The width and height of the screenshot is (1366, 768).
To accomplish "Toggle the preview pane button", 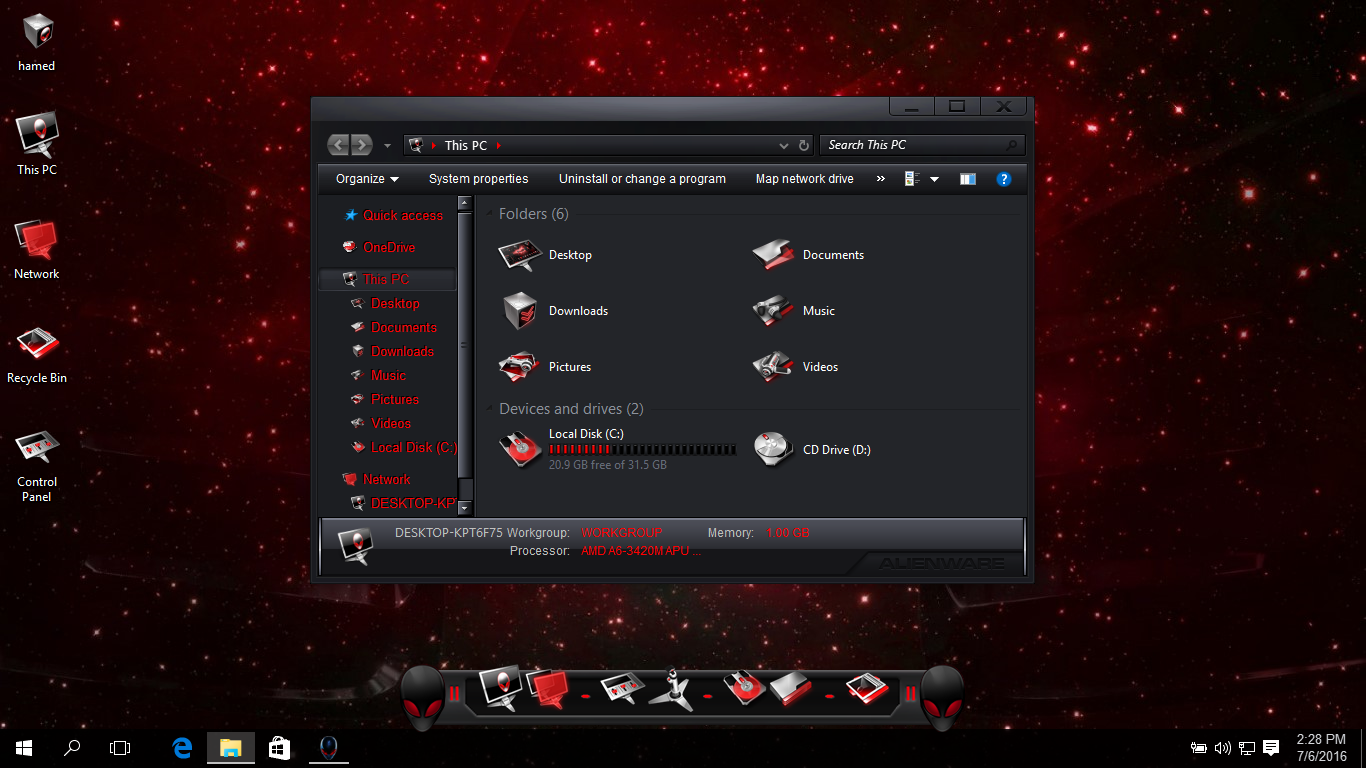I will point(967,179).
